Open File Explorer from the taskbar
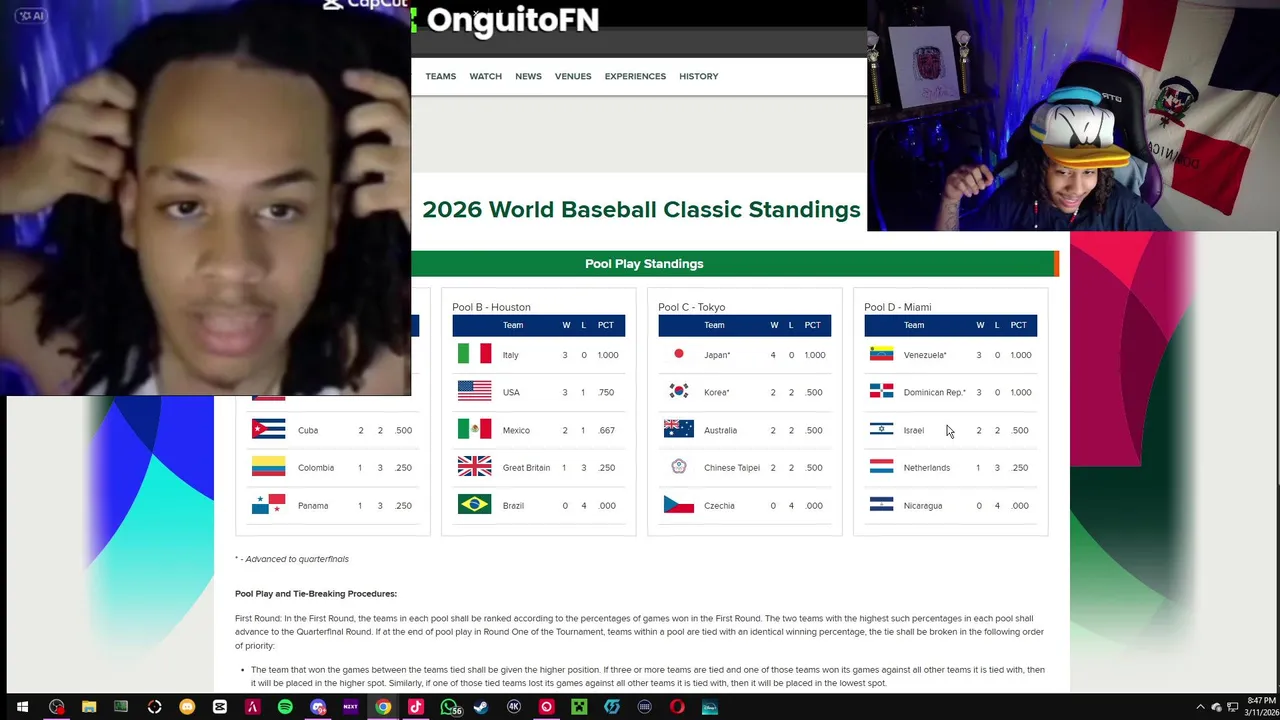Image resolution: width=1280 pixels, height=720 pixels. 89,707
